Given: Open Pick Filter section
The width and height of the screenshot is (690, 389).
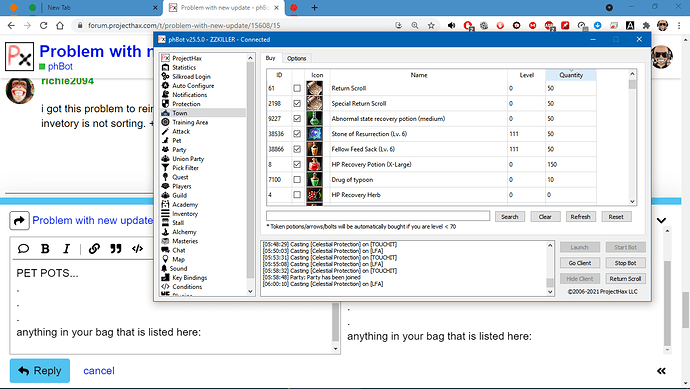Looking at the screenshot, I should [x=185, y=168].
